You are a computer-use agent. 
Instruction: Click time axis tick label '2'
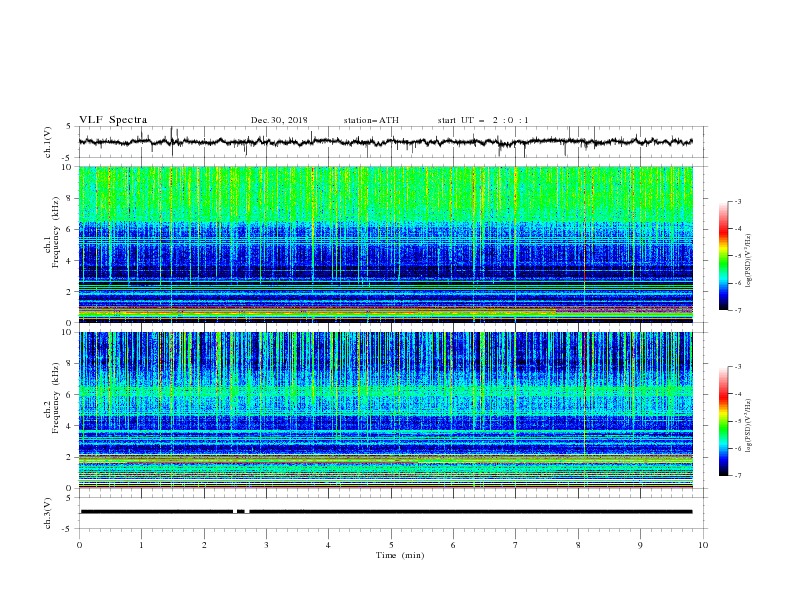click(x=204, y=545)
